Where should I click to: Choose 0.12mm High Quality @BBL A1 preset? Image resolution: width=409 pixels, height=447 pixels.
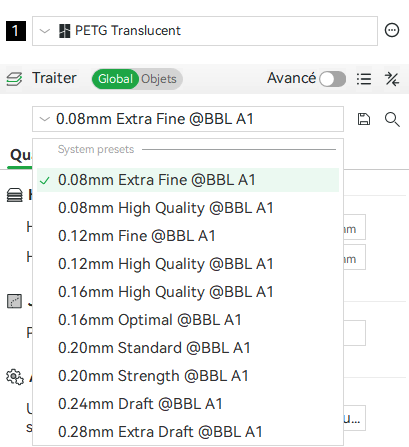pyautogui.click(x=188, y=264)
